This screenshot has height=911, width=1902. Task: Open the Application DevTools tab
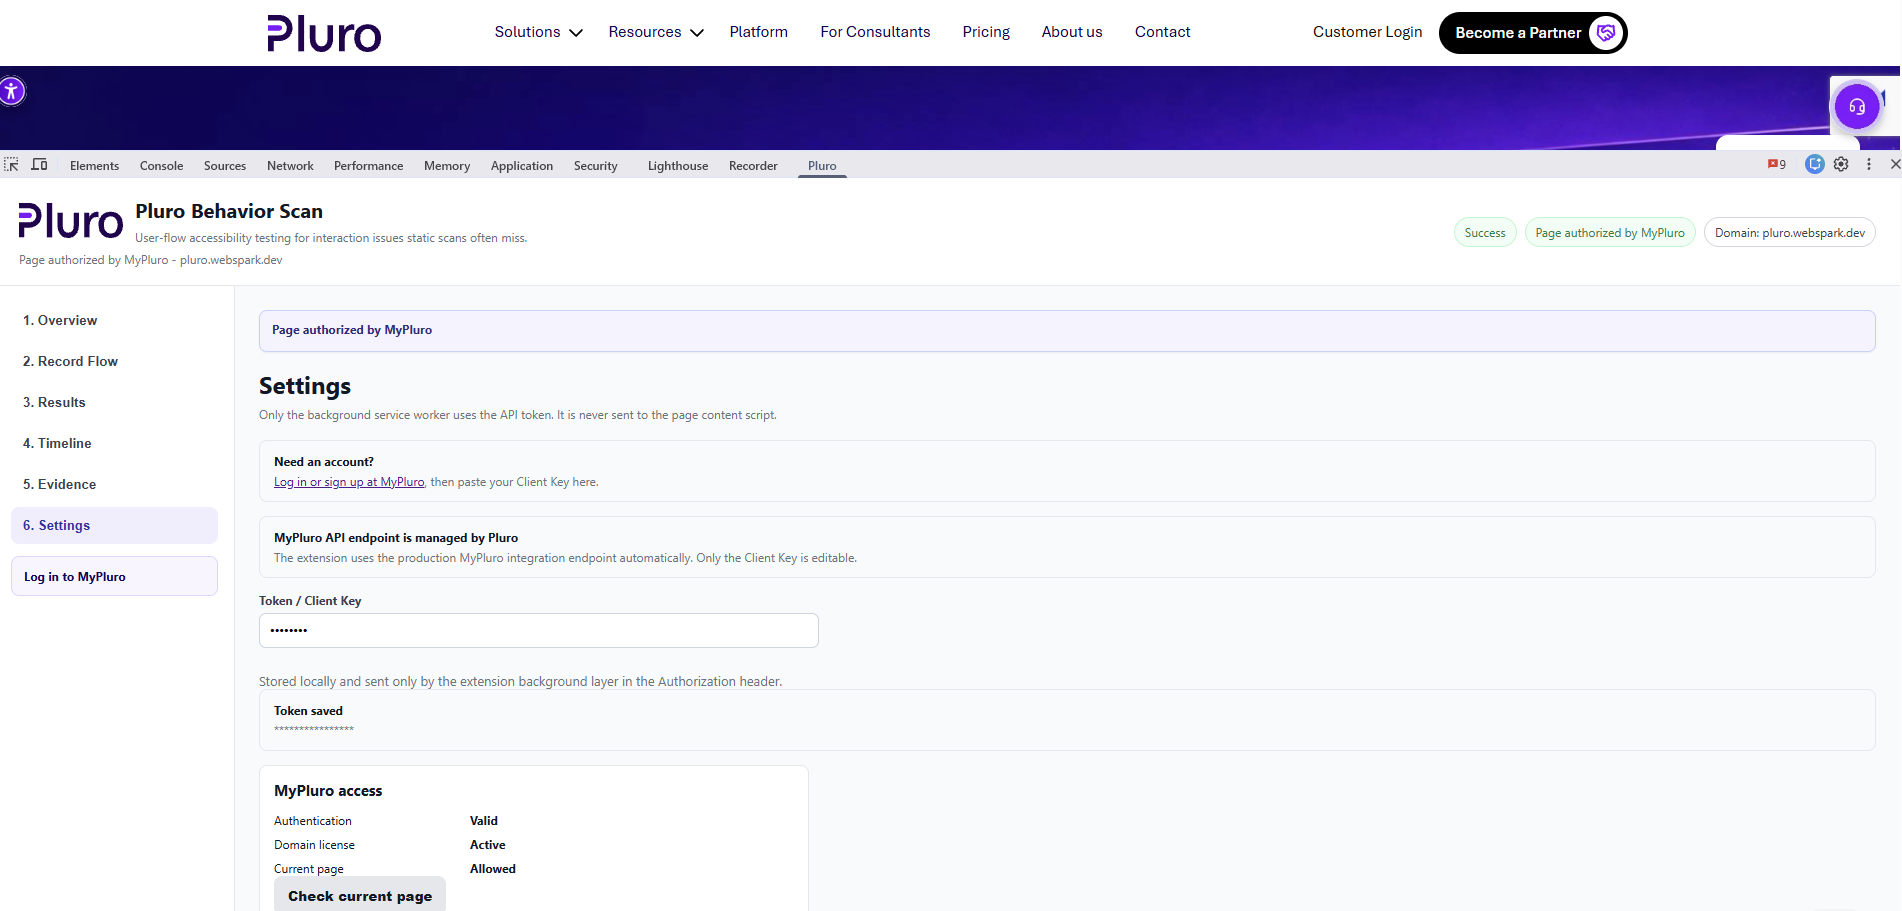[x=522, y=166]
